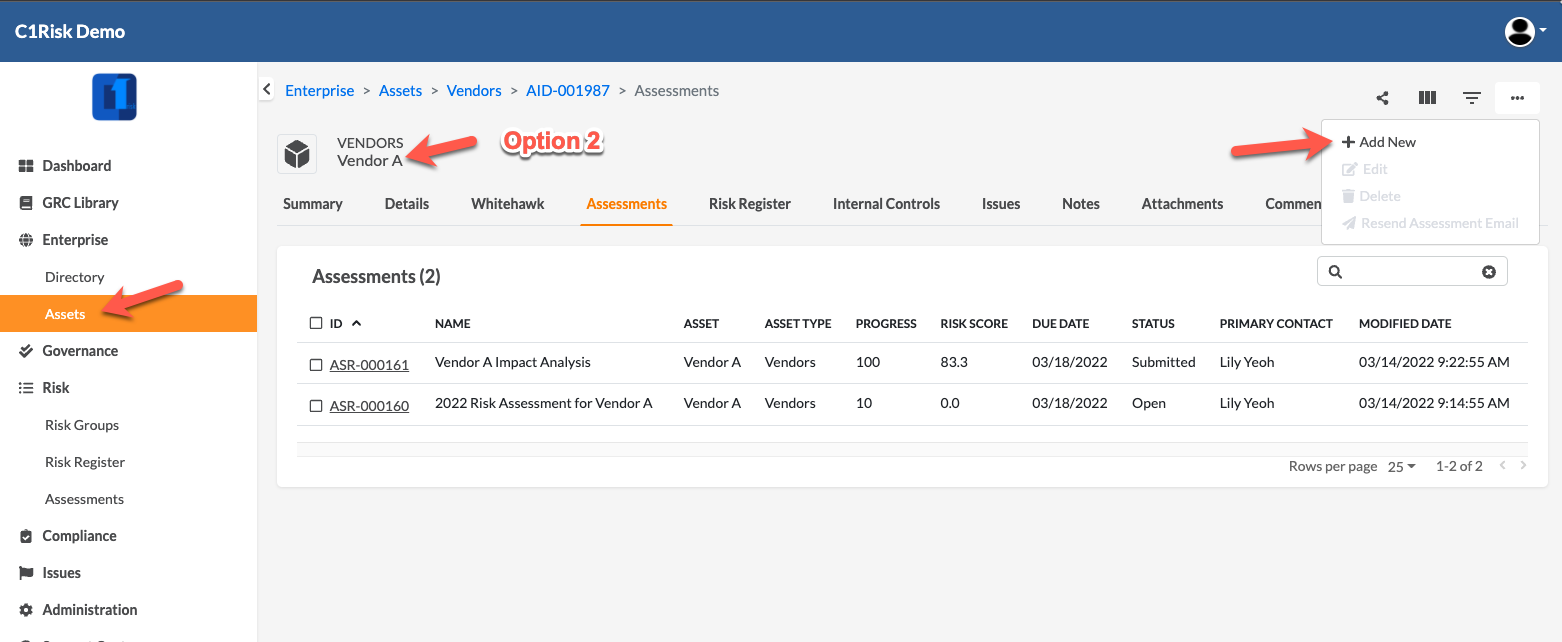Click the GRC Library book icon

[x=26, y=203]
